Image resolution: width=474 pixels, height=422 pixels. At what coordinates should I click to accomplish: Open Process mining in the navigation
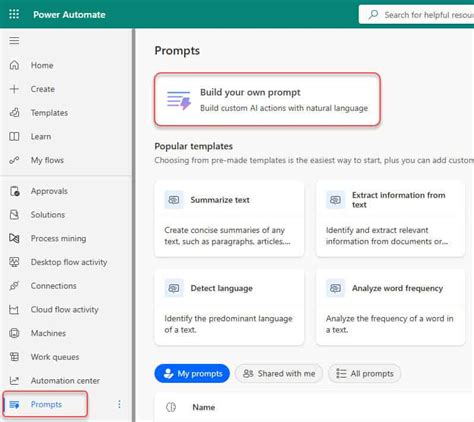tap(58, 238)
